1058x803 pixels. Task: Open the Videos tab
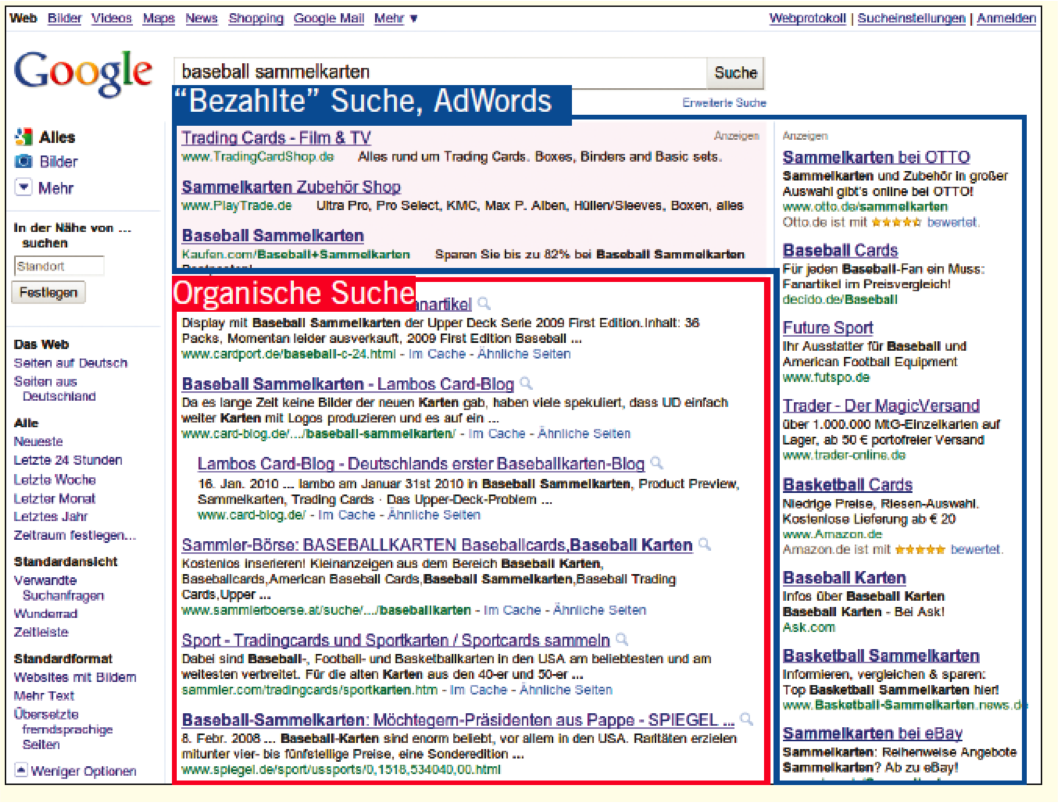111,18
